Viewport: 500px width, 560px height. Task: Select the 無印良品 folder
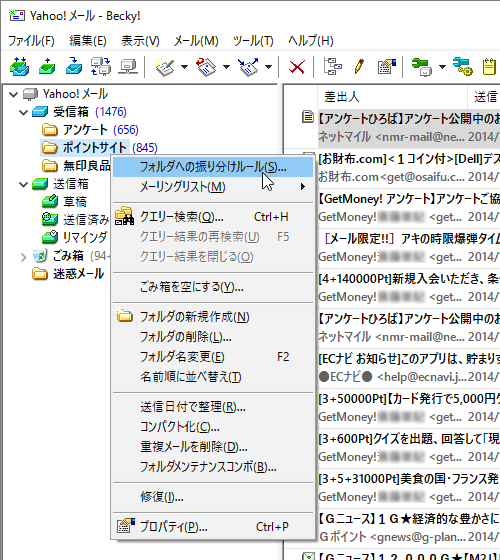click(x=76, y=166)
